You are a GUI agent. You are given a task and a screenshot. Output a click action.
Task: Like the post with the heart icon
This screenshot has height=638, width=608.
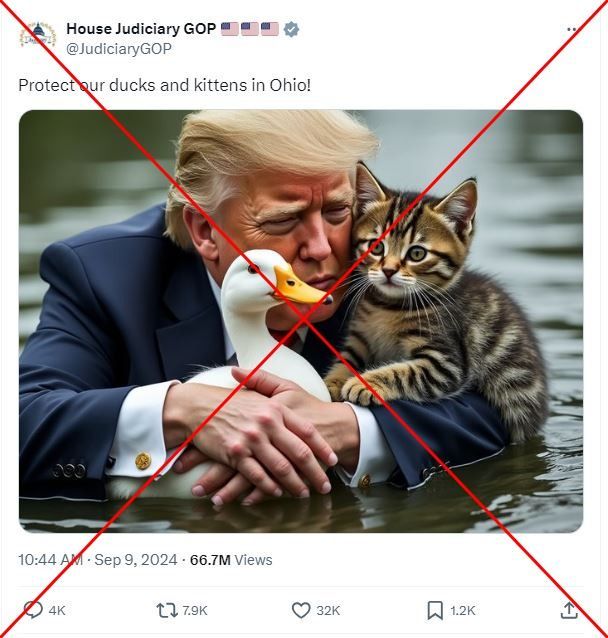click(301, 610)
